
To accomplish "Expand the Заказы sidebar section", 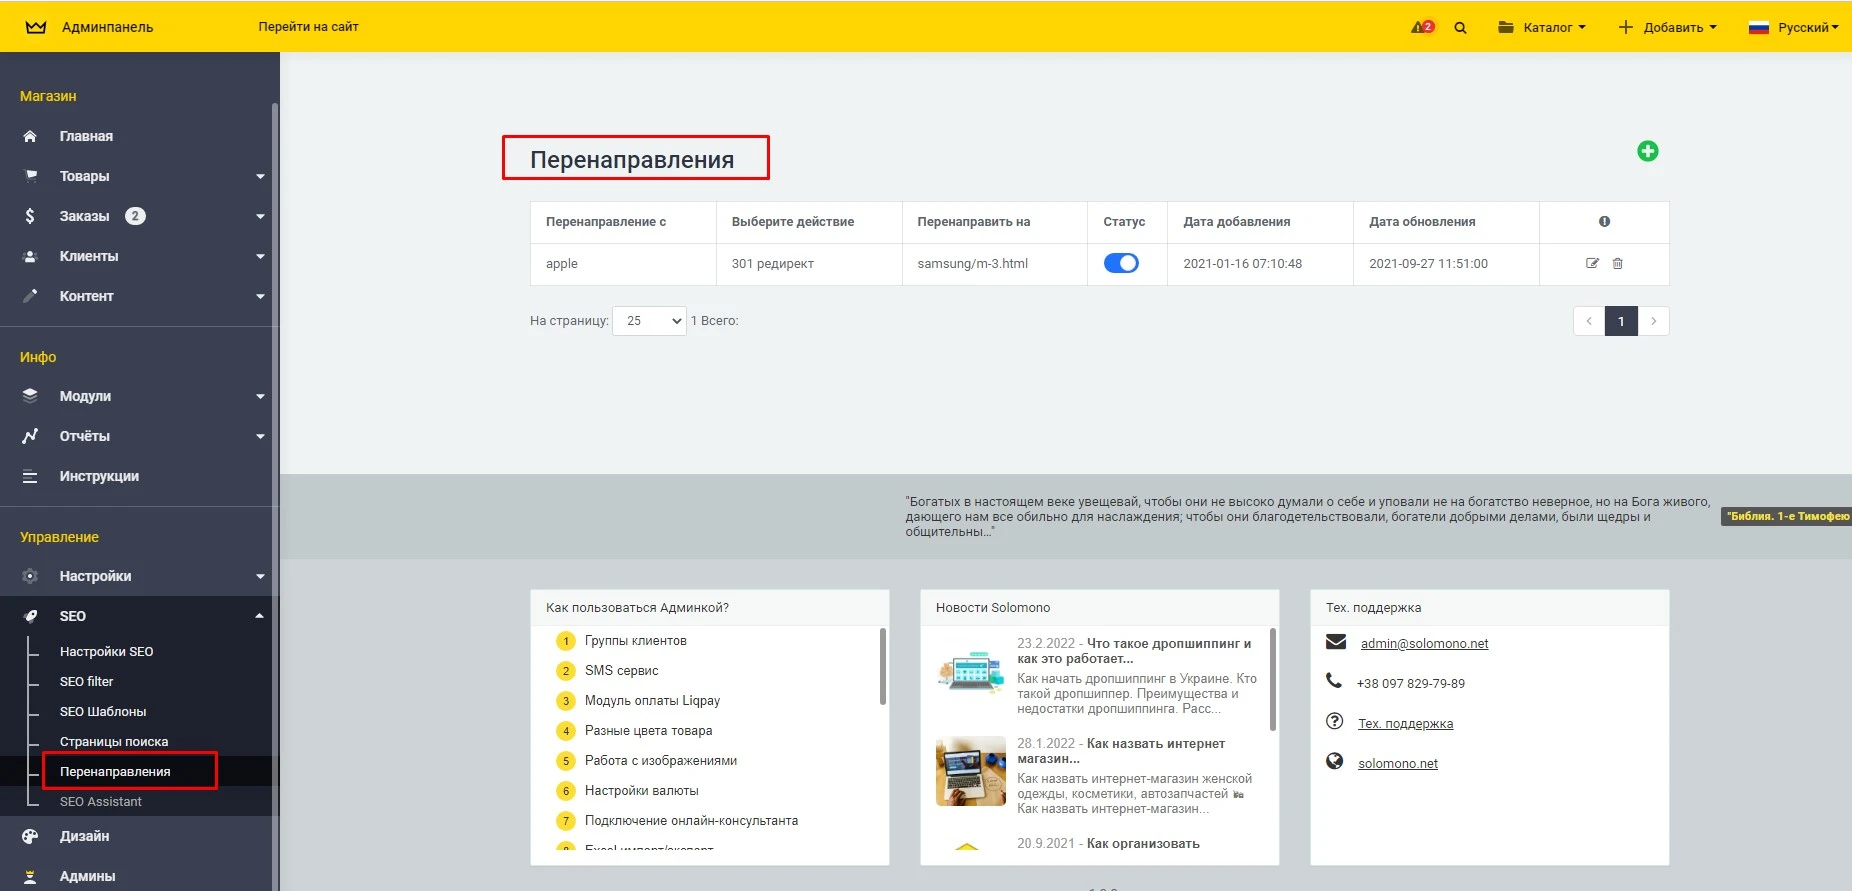I will (260, 217).
